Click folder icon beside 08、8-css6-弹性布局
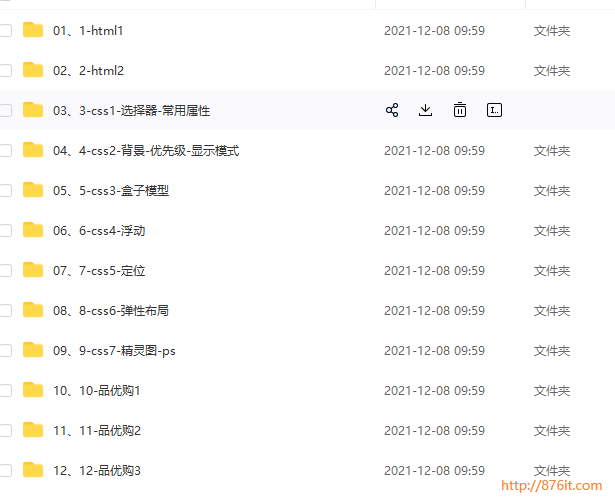 [x=33, y=310]
